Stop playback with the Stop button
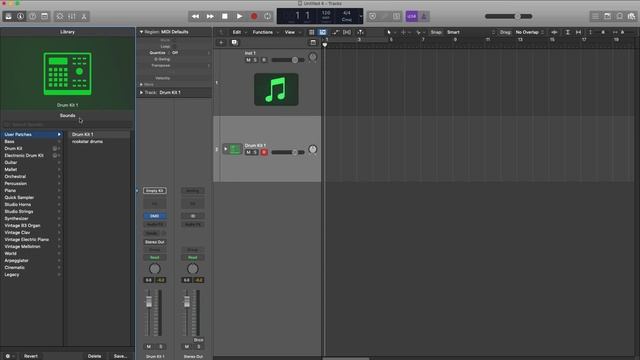This screenshot has width=640, height=360. [225, 16]
